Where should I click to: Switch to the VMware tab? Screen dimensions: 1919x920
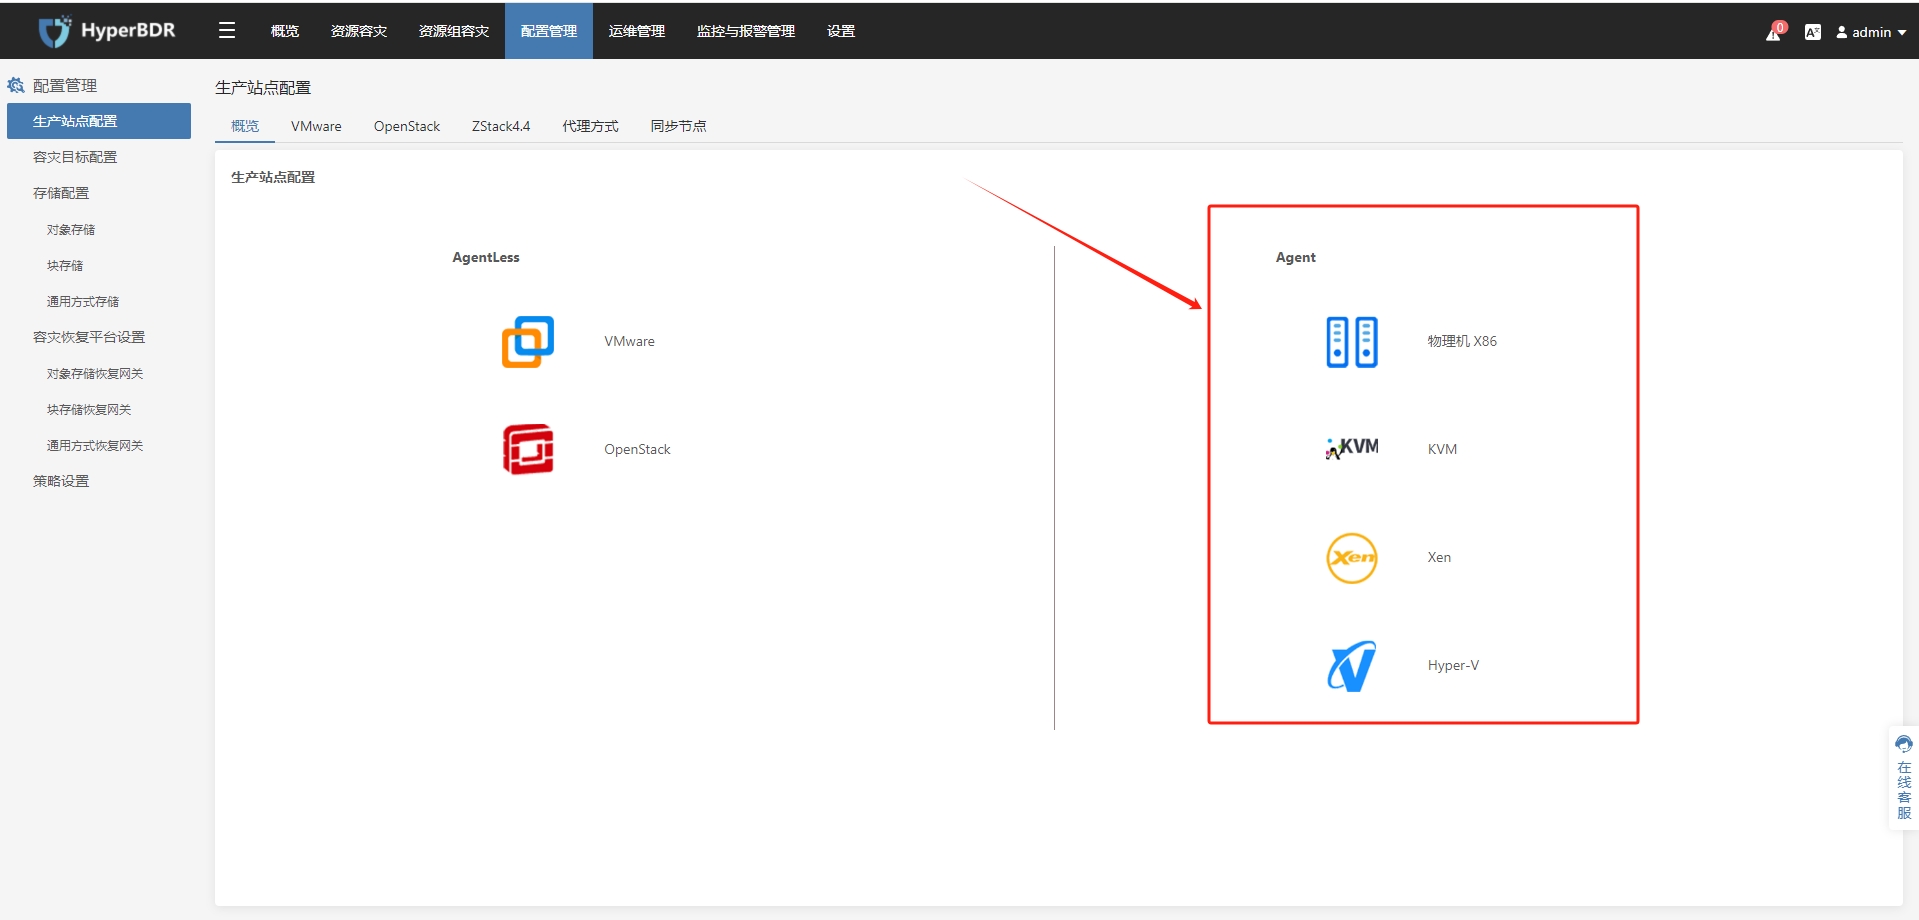point(316,126)
